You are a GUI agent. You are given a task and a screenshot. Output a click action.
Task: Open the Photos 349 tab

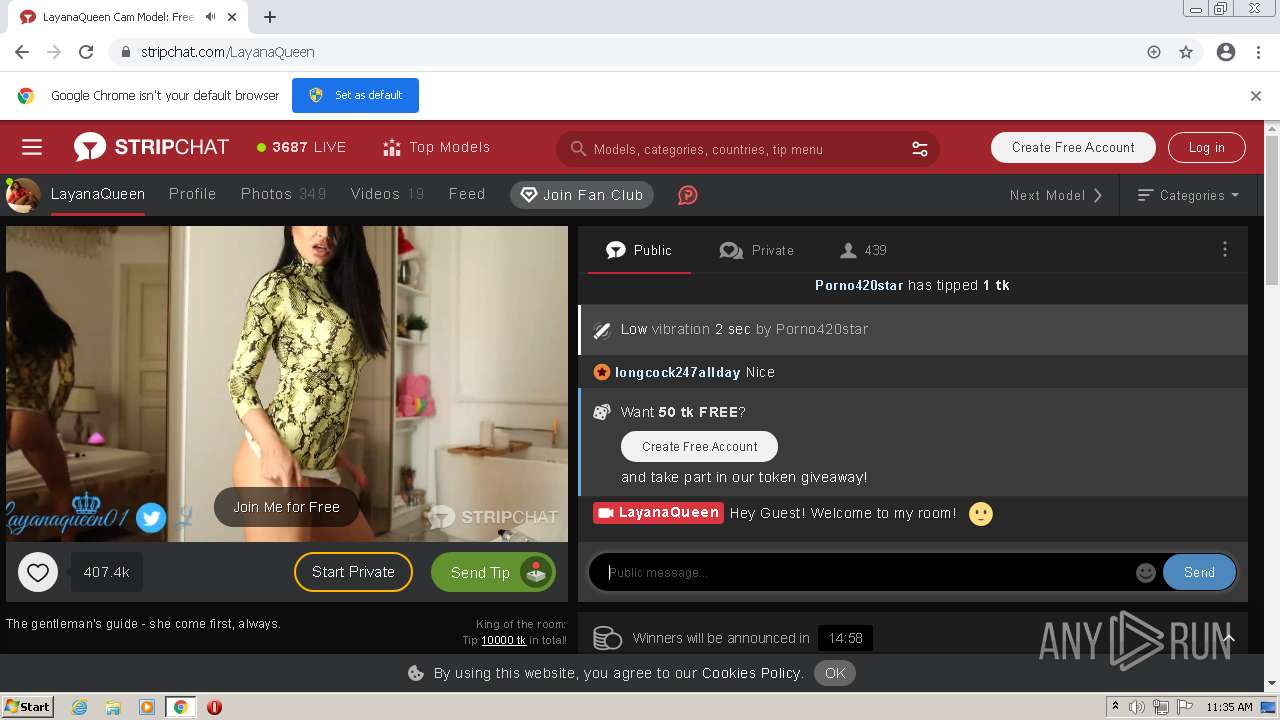(283, 194)
